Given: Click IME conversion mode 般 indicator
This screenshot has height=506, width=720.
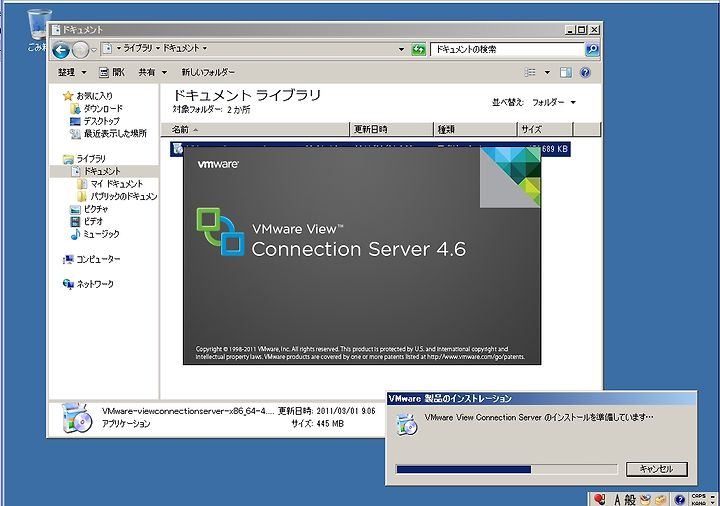Looking at the screenshot, I should (x=630, y=500).
